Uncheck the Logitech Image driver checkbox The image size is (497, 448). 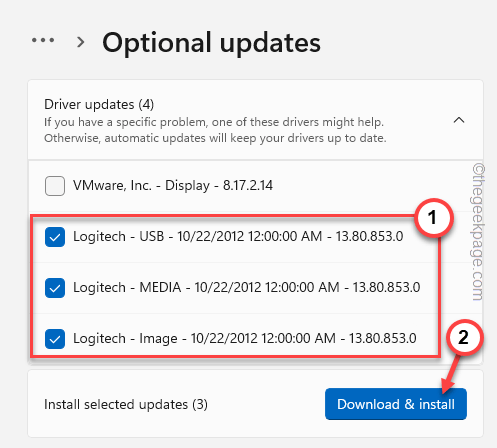click(55, 339)
